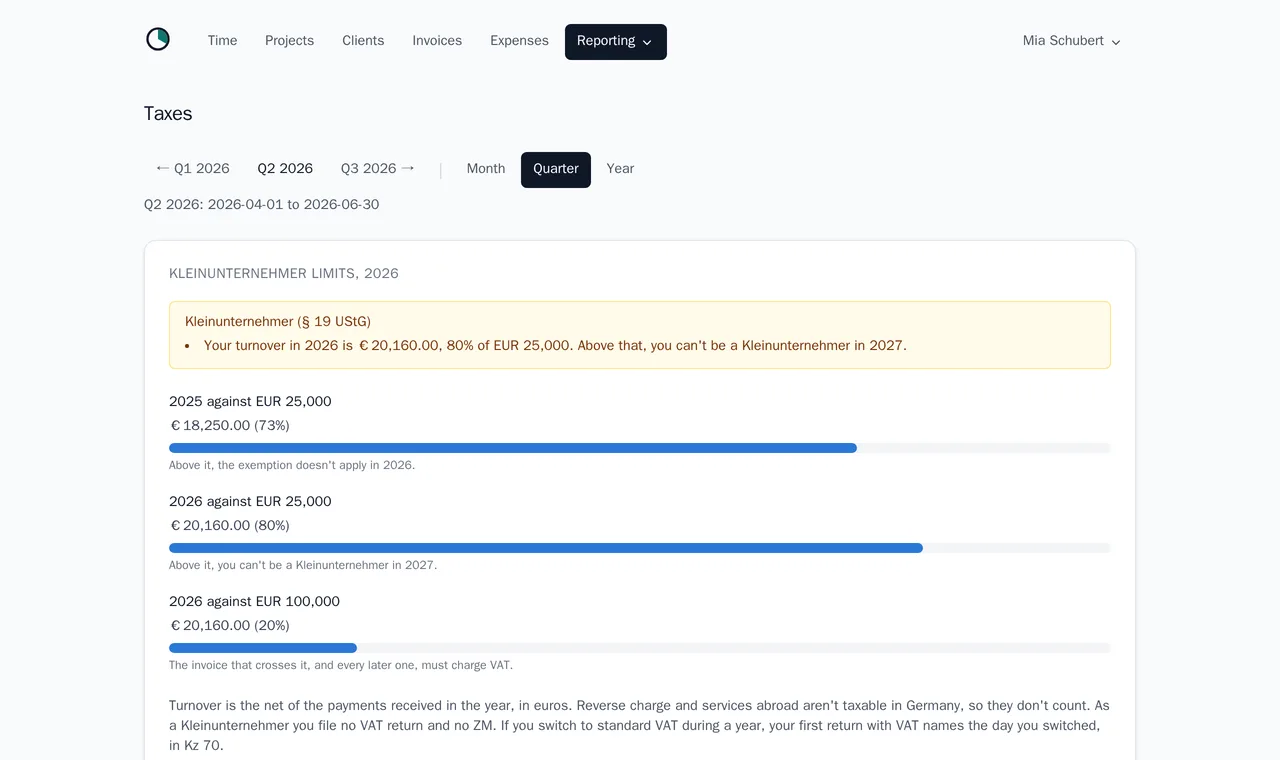Switch period view to Year
The height and width of the screenshot is (760, 1280).
pyautogui.click(x=620, y=169)
